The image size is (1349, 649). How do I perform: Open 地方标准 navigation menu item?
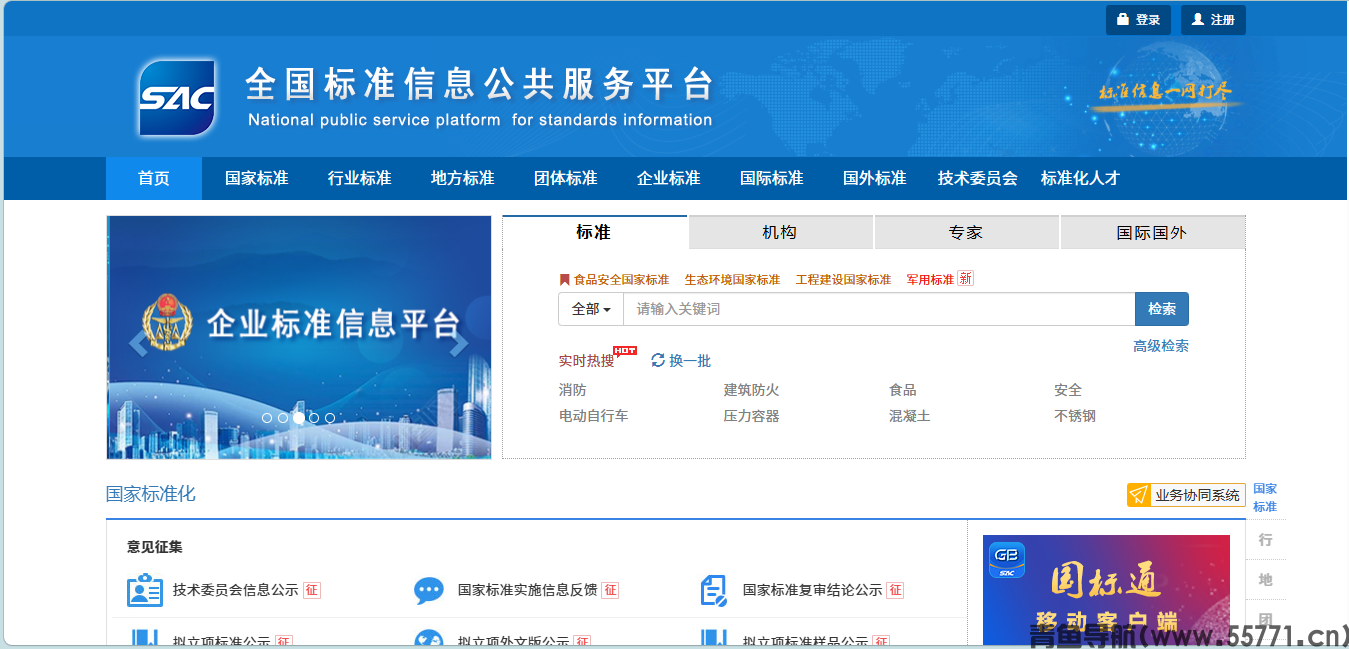coord(463,178)
